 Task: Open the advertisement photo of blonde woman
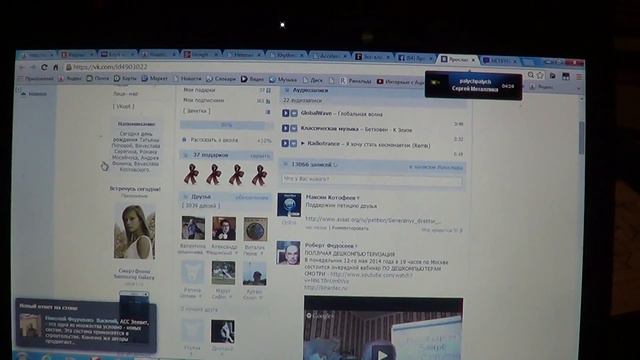click(134, 231)
